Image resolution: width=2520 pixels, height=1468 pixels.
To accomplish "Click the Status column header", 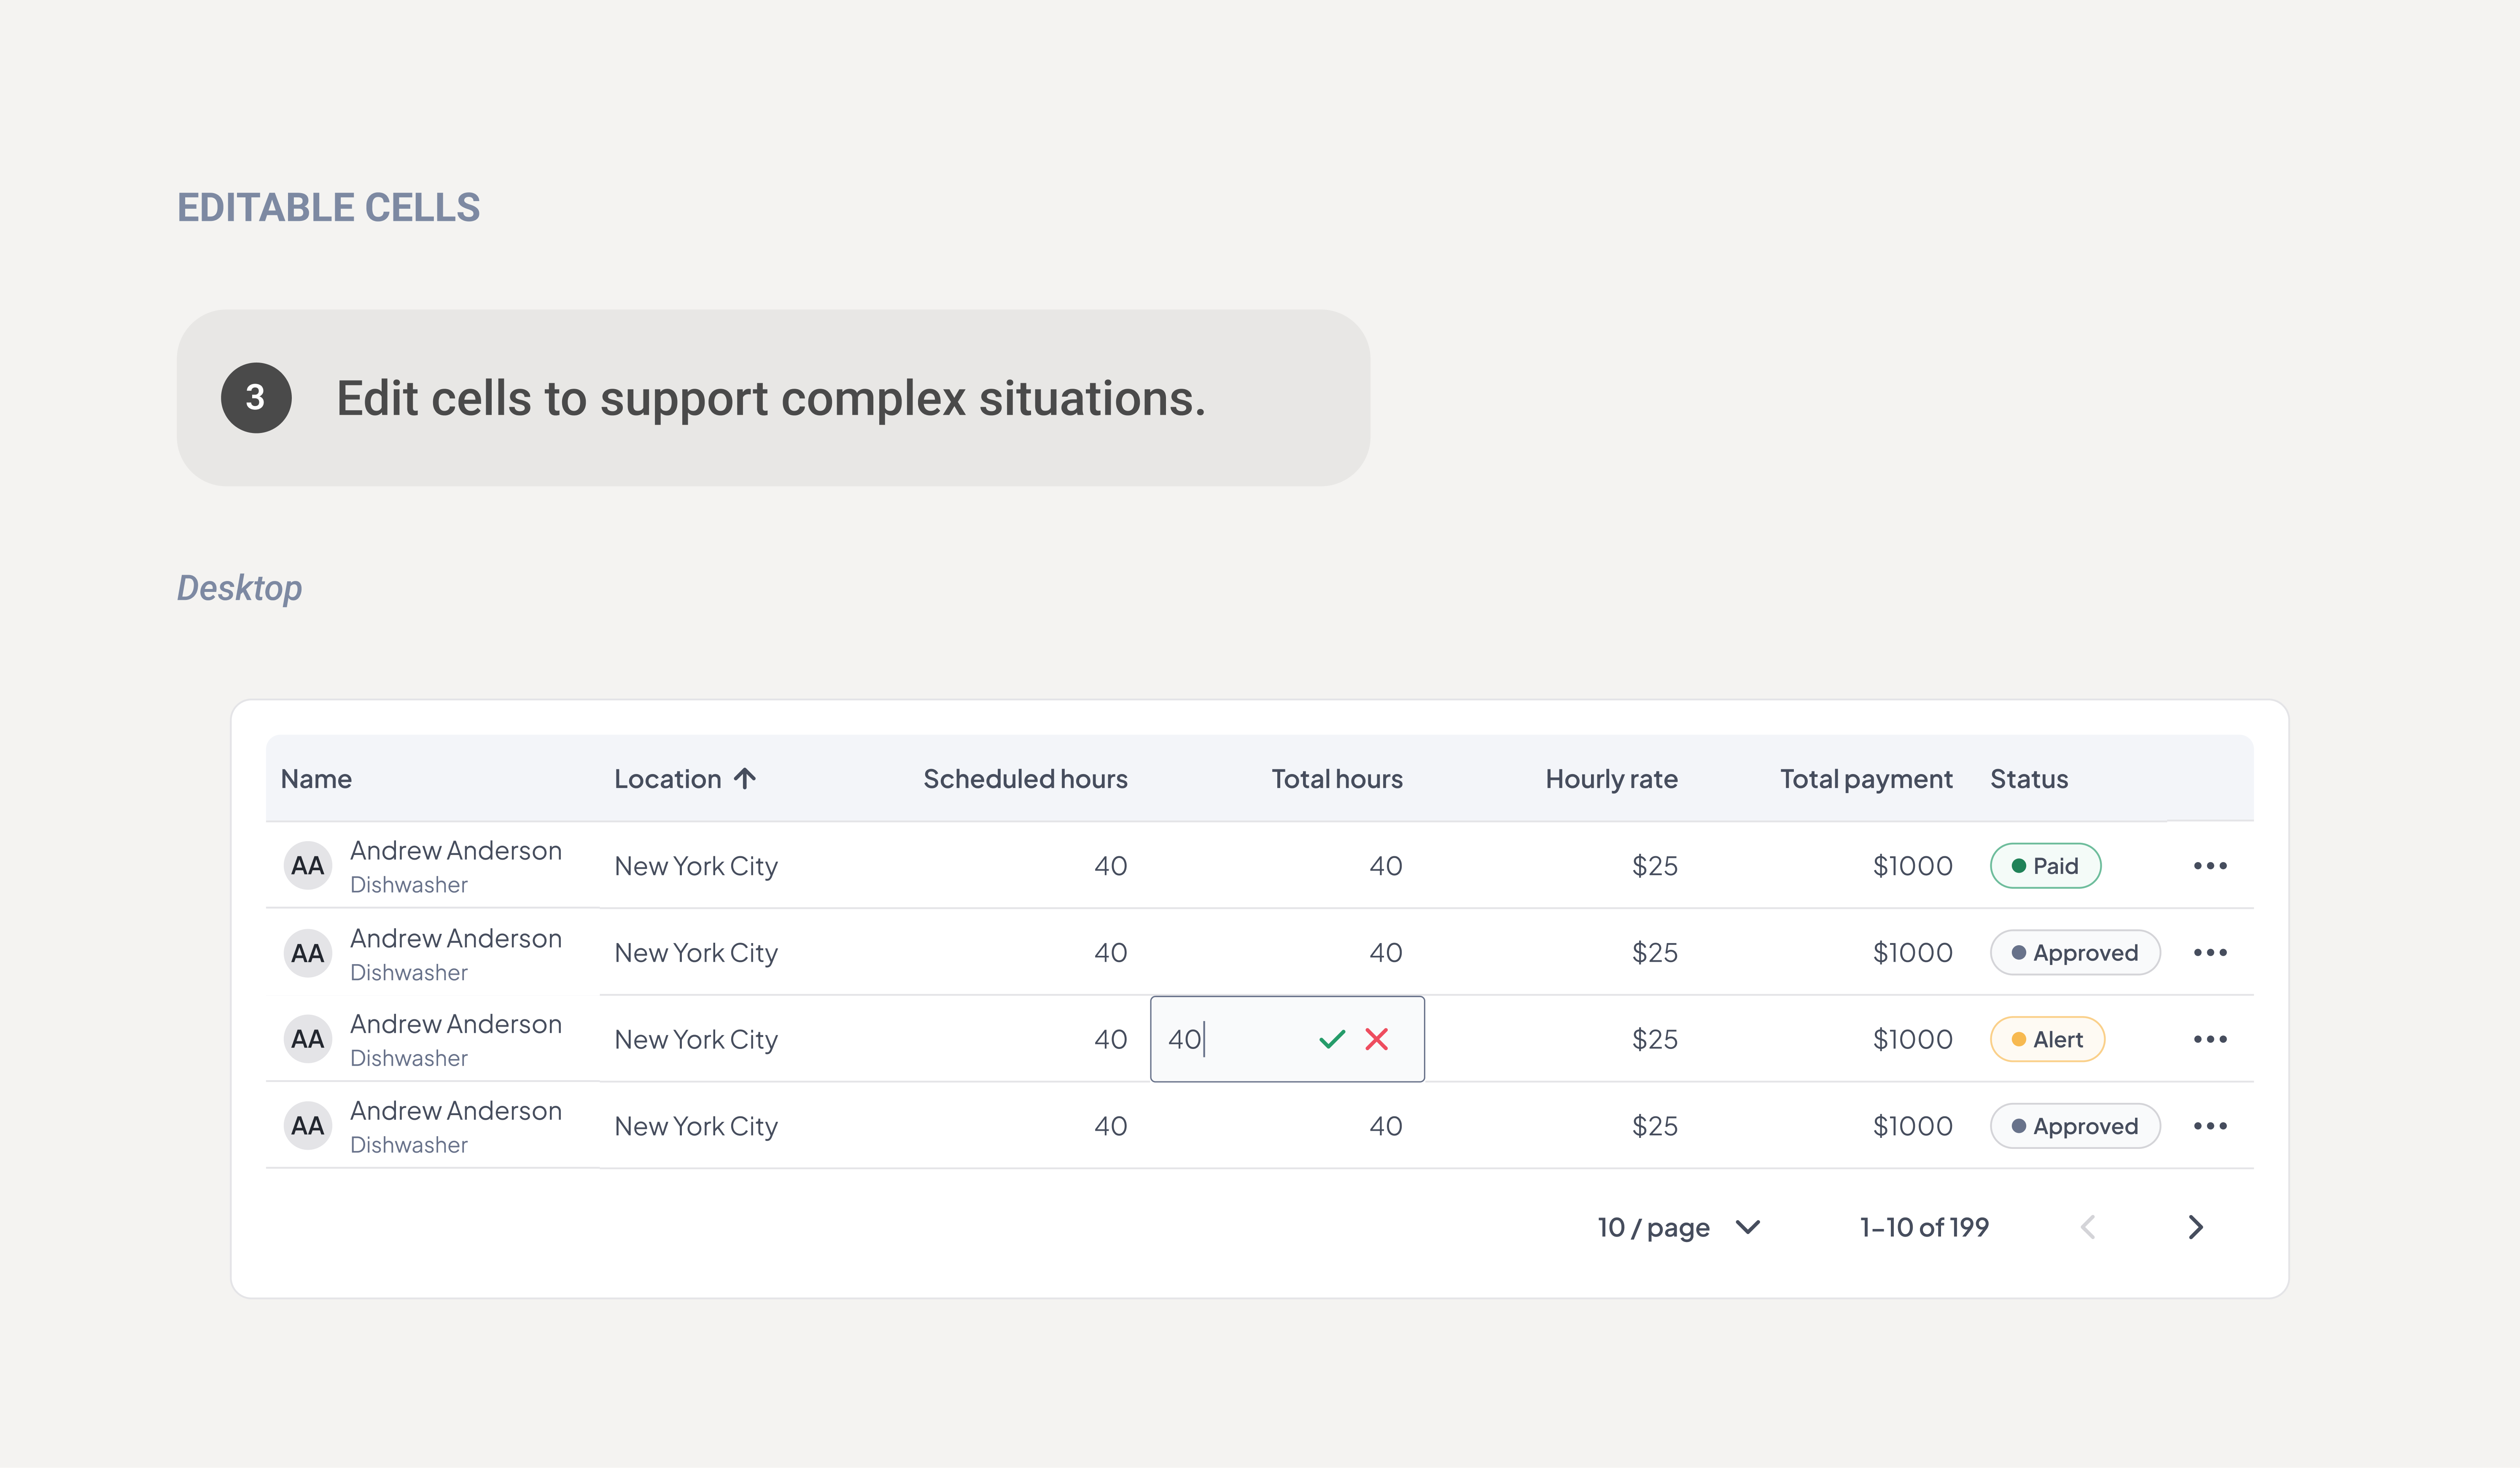I will point(2029,779).
